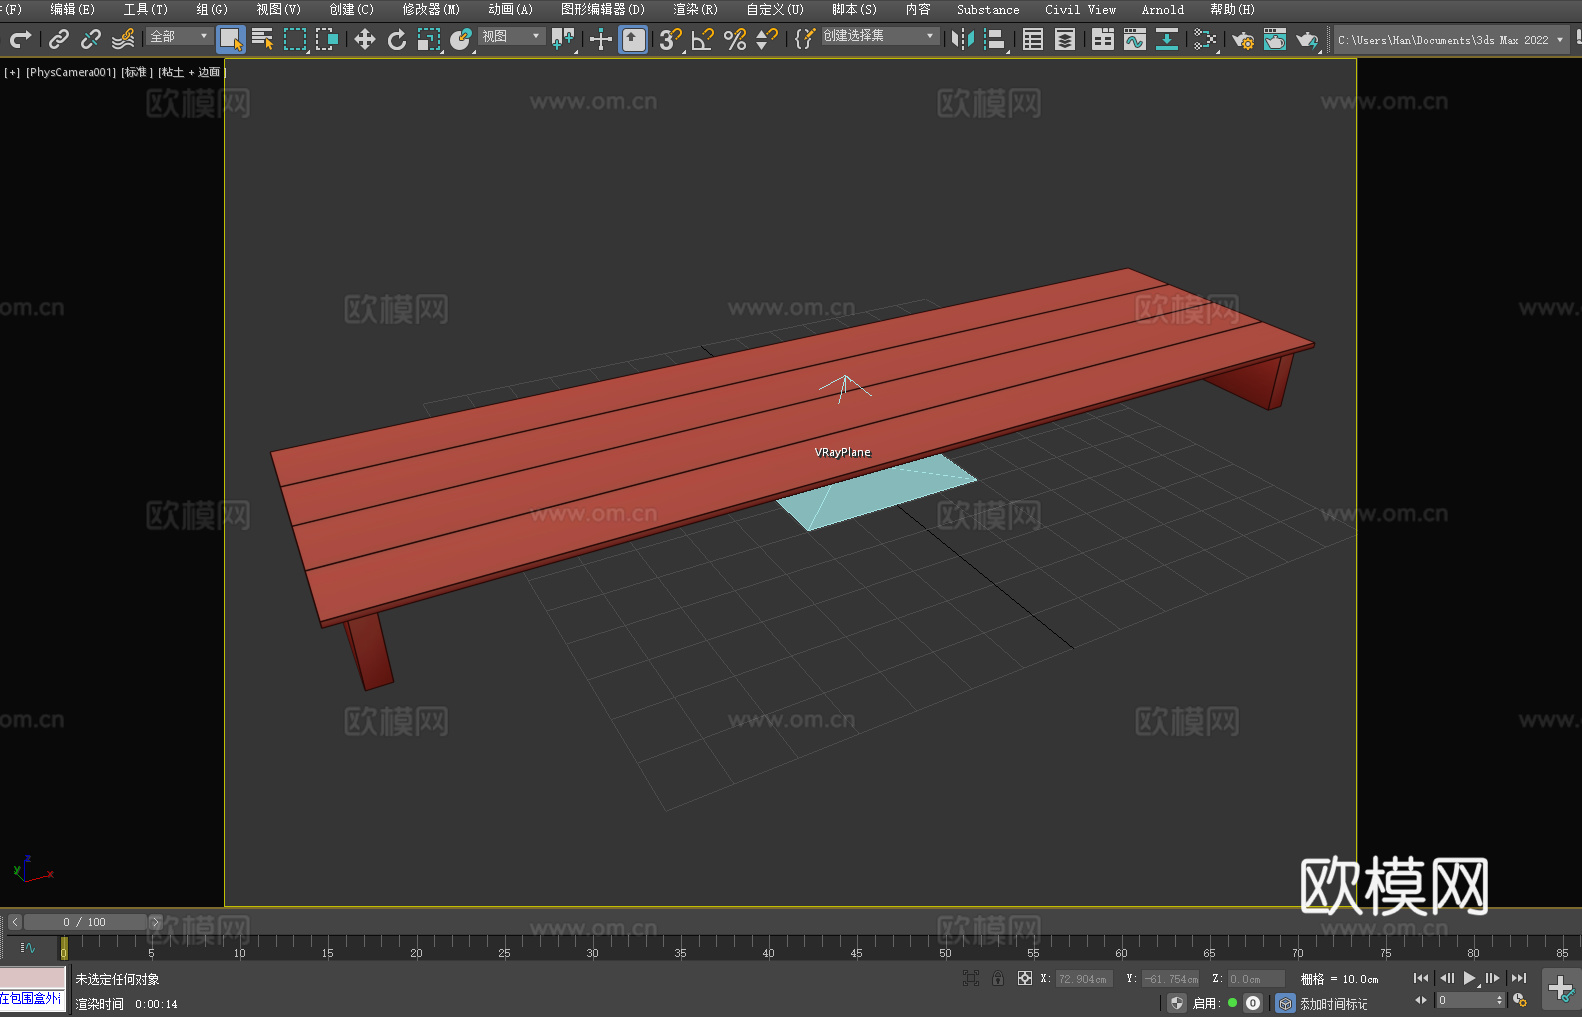Click the Bind to Space Warp icon
This screenshot has width=1582, height=1017.
pyautogui.click(x=123, y=39)
